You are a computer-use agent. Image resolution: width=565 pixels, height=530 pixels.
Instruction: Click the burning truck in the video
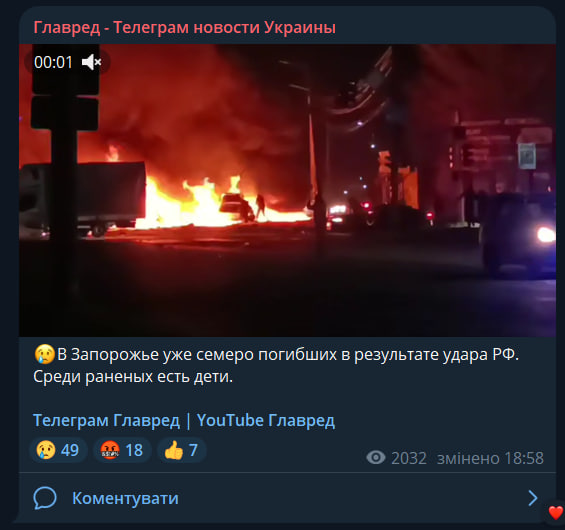(83, 196)
